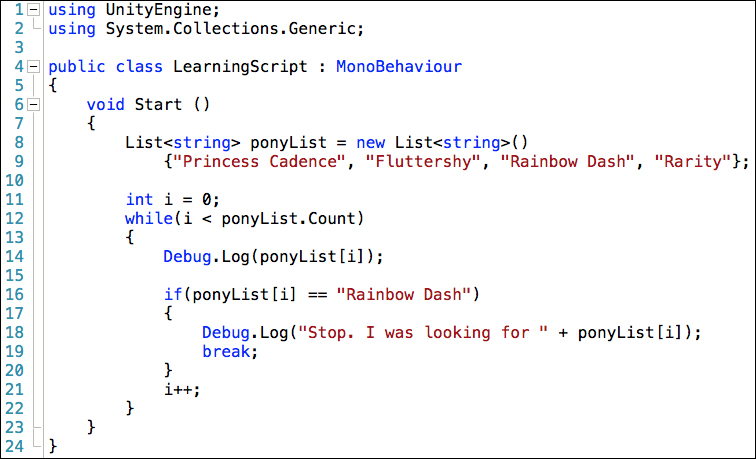This screenshot has height=459, width=756.
Task: Click line number 19 in the gutter
Action: (14, 351)
